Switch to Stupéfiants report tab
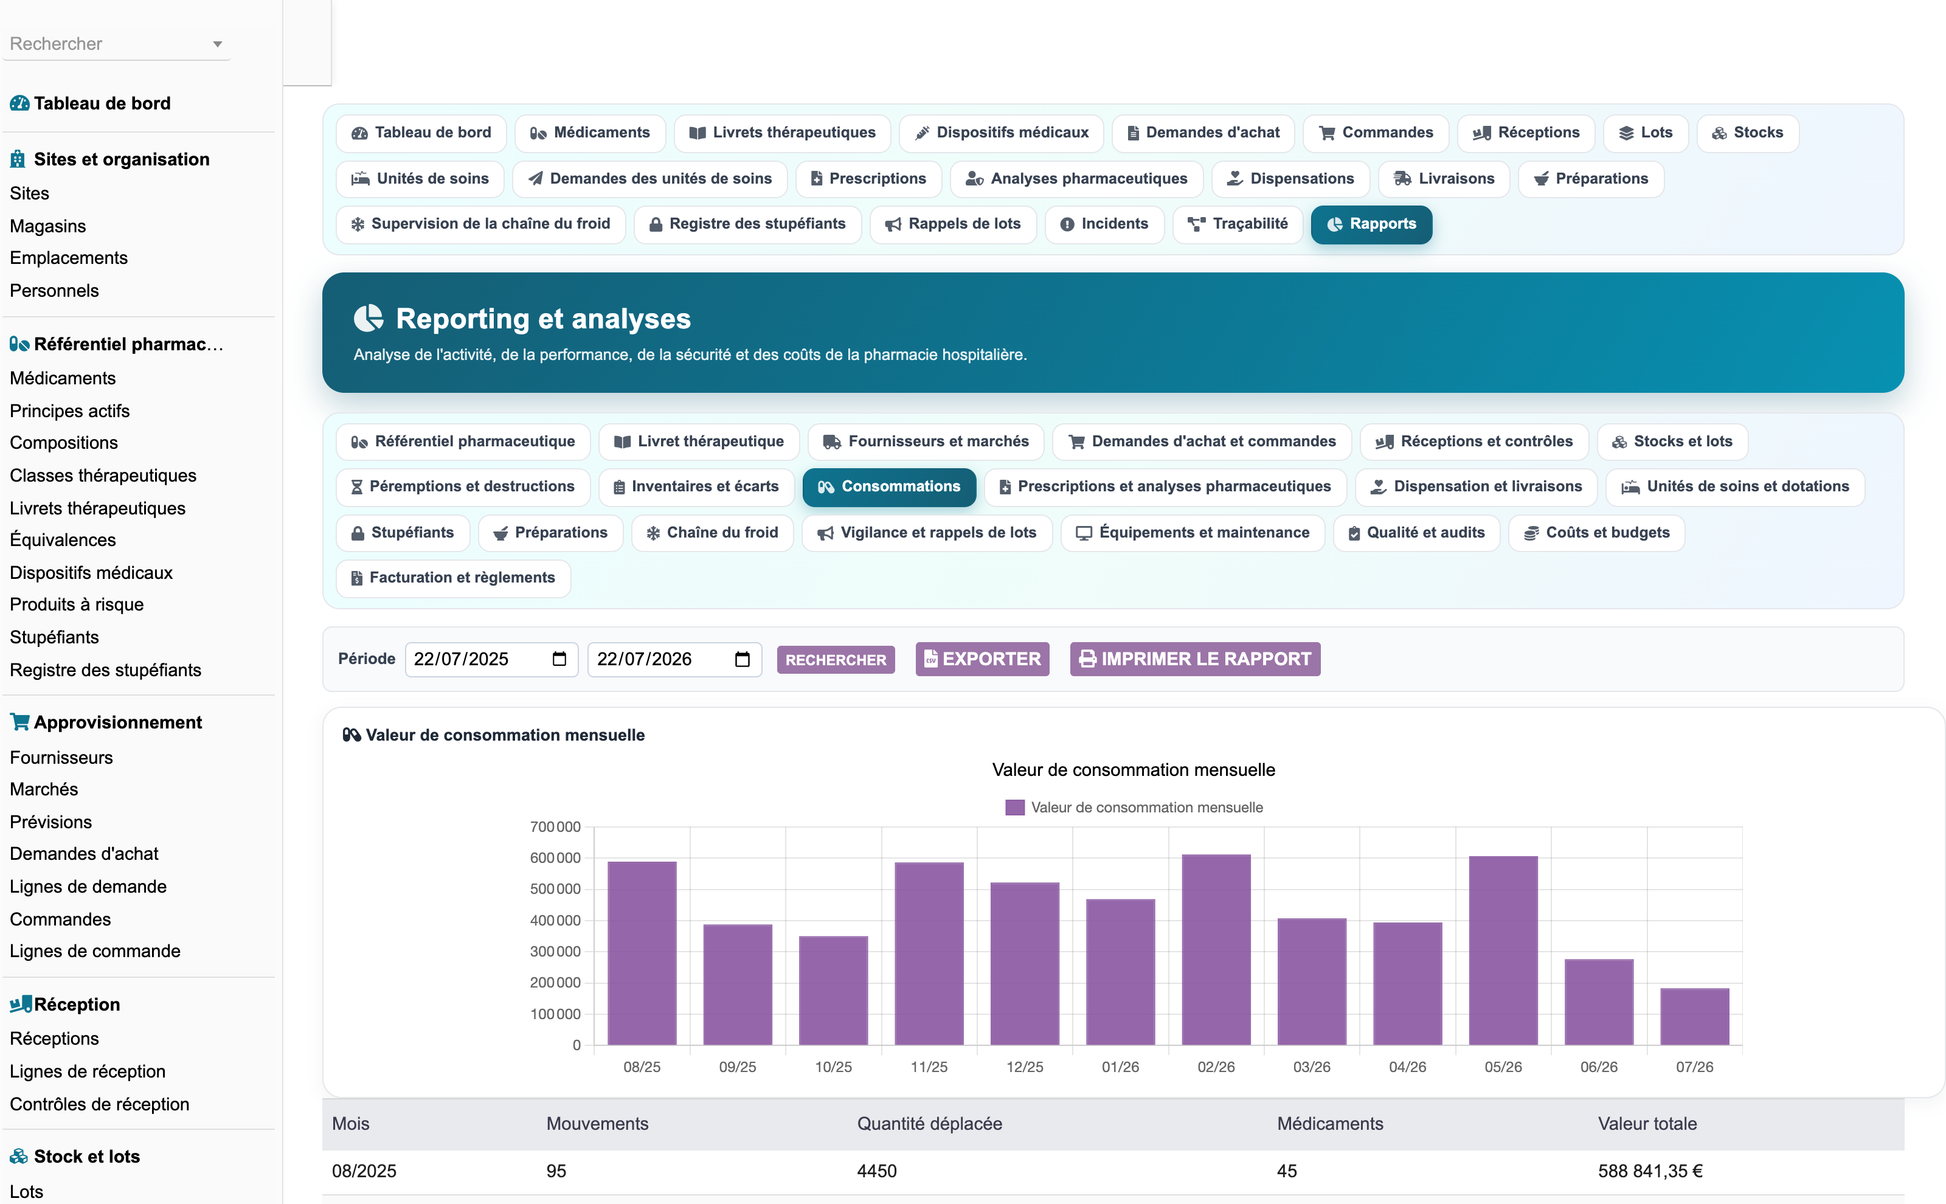The height and width of the screenshot is (1204, 1946). [x=403, y=533]
